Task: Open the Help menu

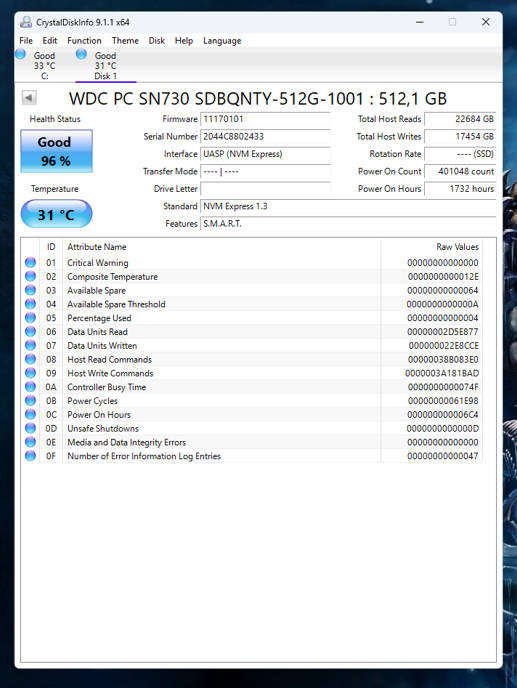Action: click(x=184, y=40)
